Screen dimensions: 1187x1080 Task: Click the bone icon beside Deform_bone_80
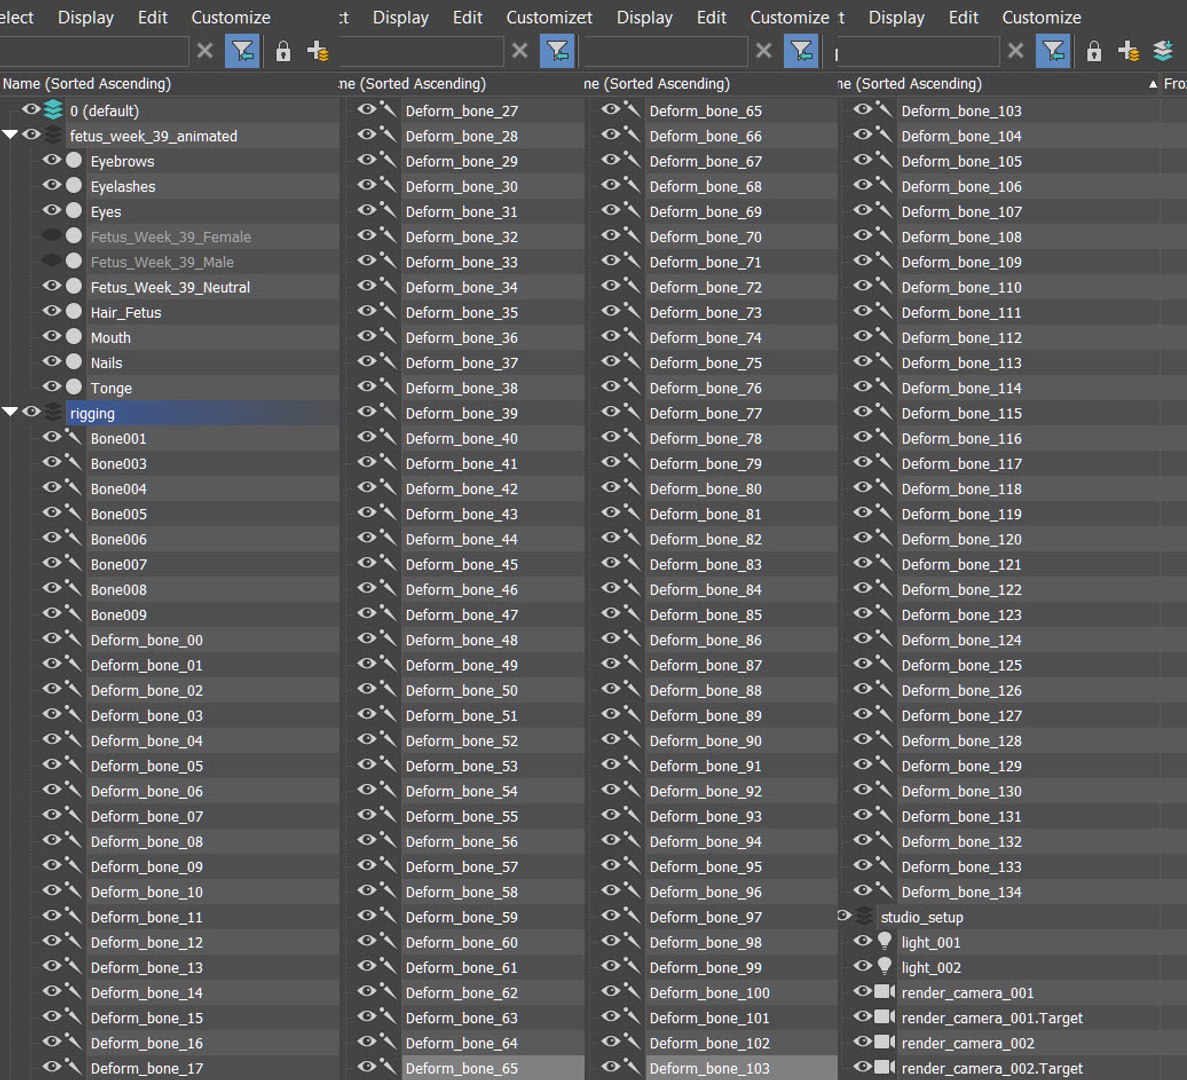(x=631, y=488)
